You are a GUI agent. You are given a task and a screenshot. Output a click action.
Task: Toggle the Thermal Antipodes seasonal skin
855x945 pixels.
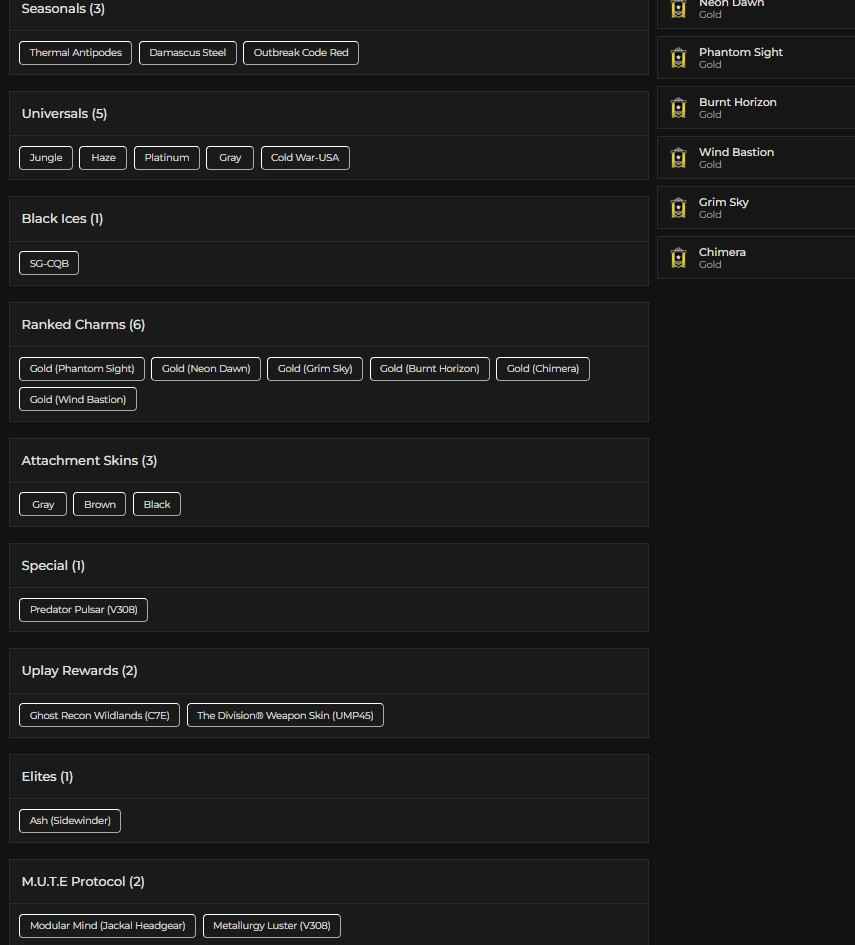[75, 52]
